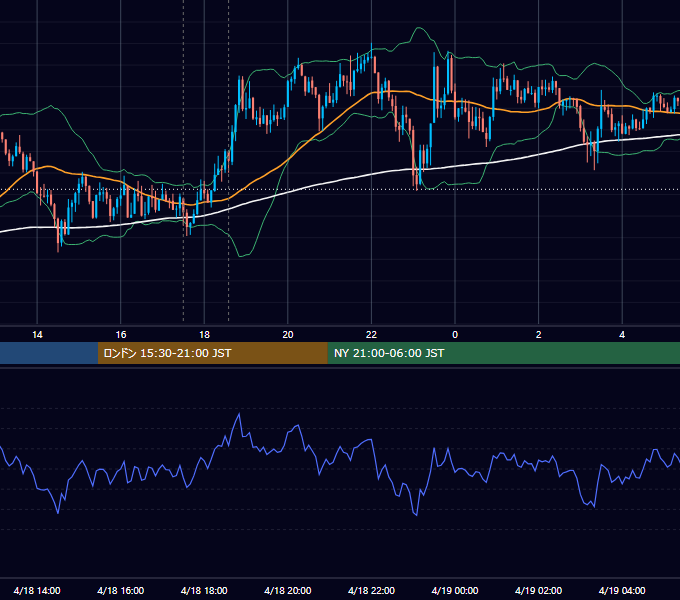Viewport: 680px width, 600px height.
Task: Click the 4/18 22:00 date label
Action: 371,590
